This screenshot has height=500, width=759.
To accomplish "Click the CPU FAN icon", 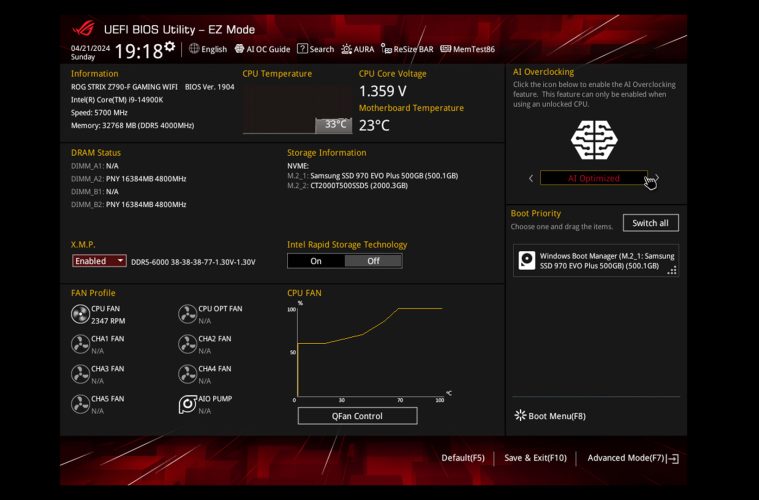I will tap(80, 314).
